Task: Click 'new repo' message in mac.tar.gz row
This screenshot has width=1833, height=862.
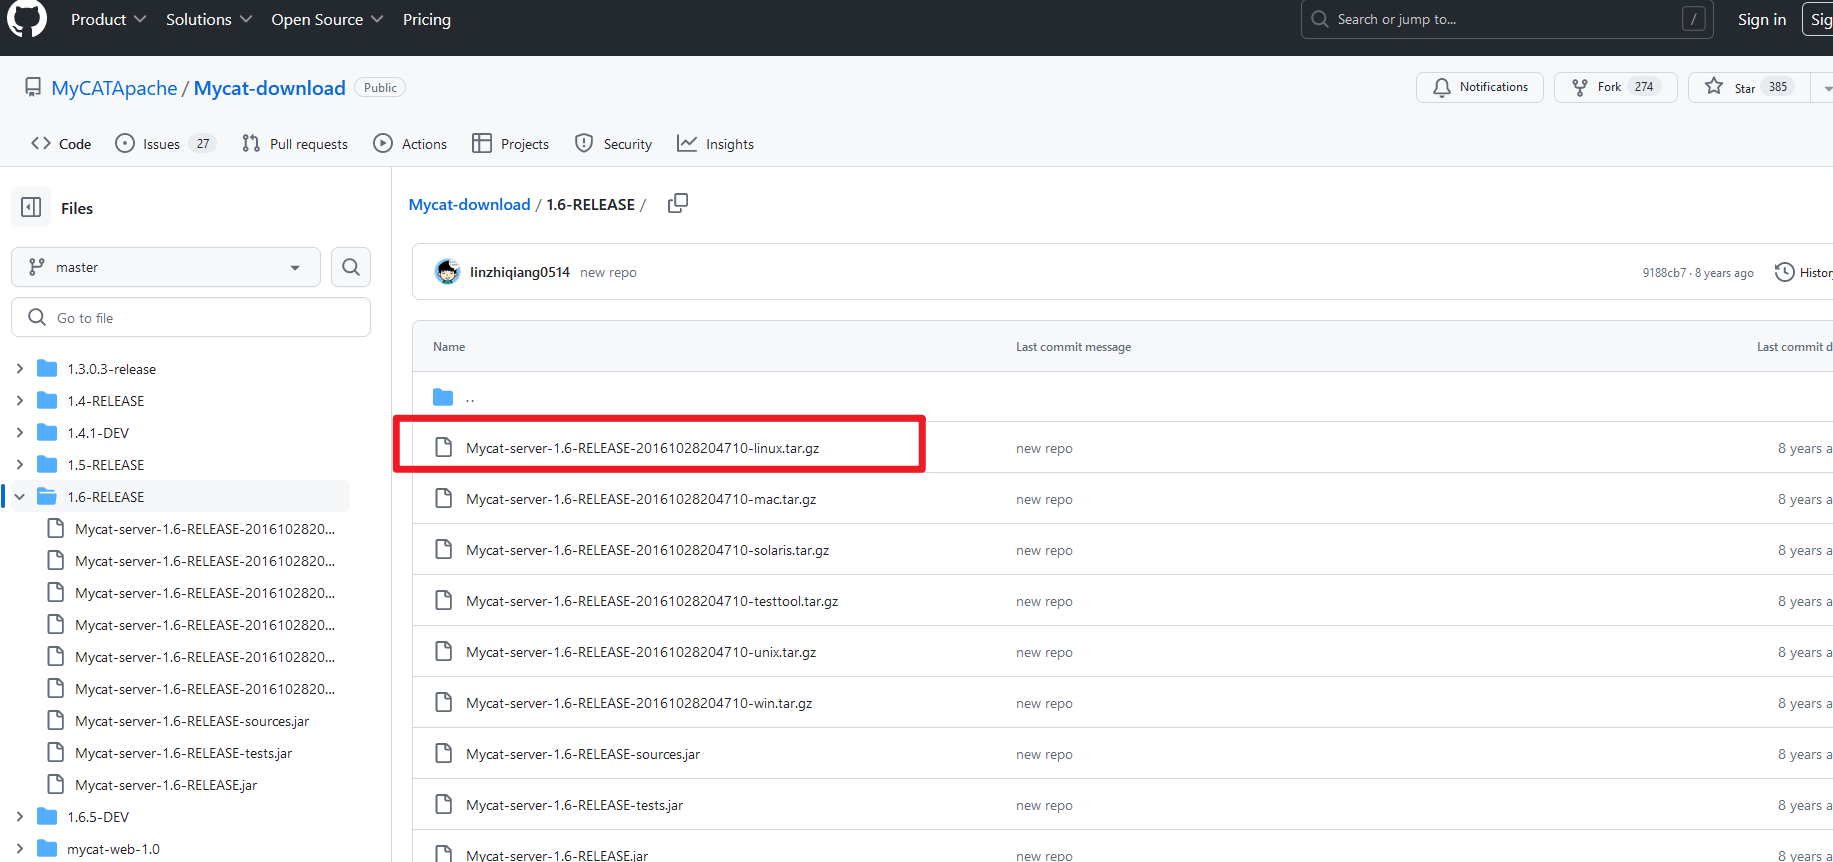Action: (x=1044, y=499)
